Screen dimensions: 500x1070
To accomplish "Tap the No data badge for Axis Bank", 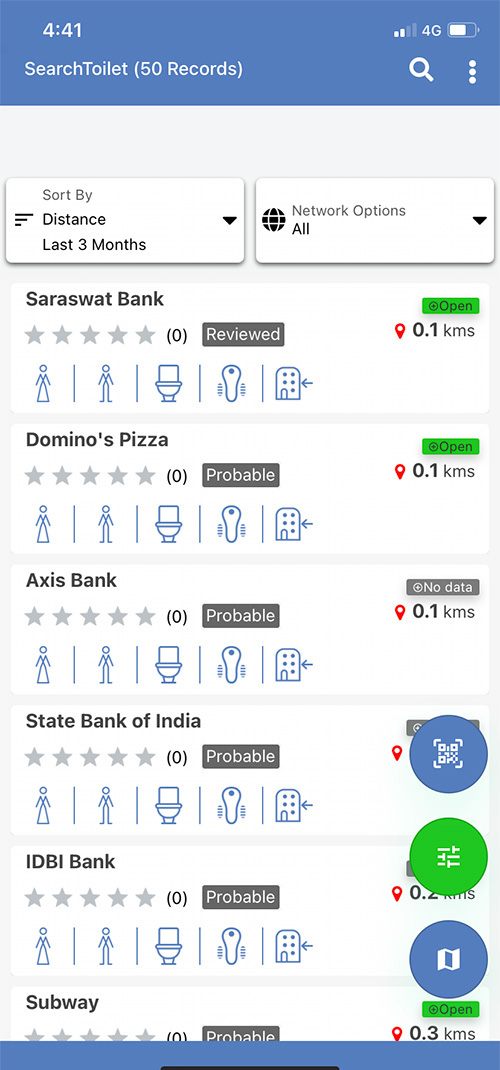I will [443, 587].
